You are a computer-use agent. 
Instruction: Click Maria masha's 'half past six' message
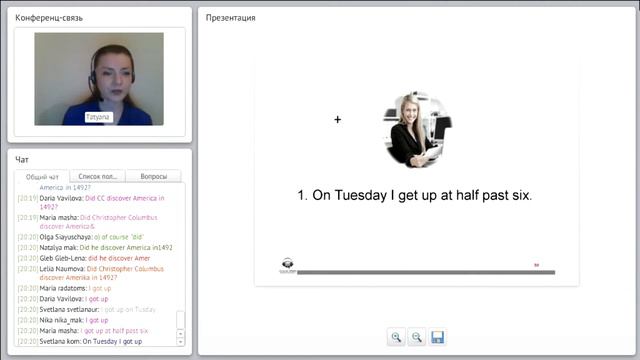(83, 331)
